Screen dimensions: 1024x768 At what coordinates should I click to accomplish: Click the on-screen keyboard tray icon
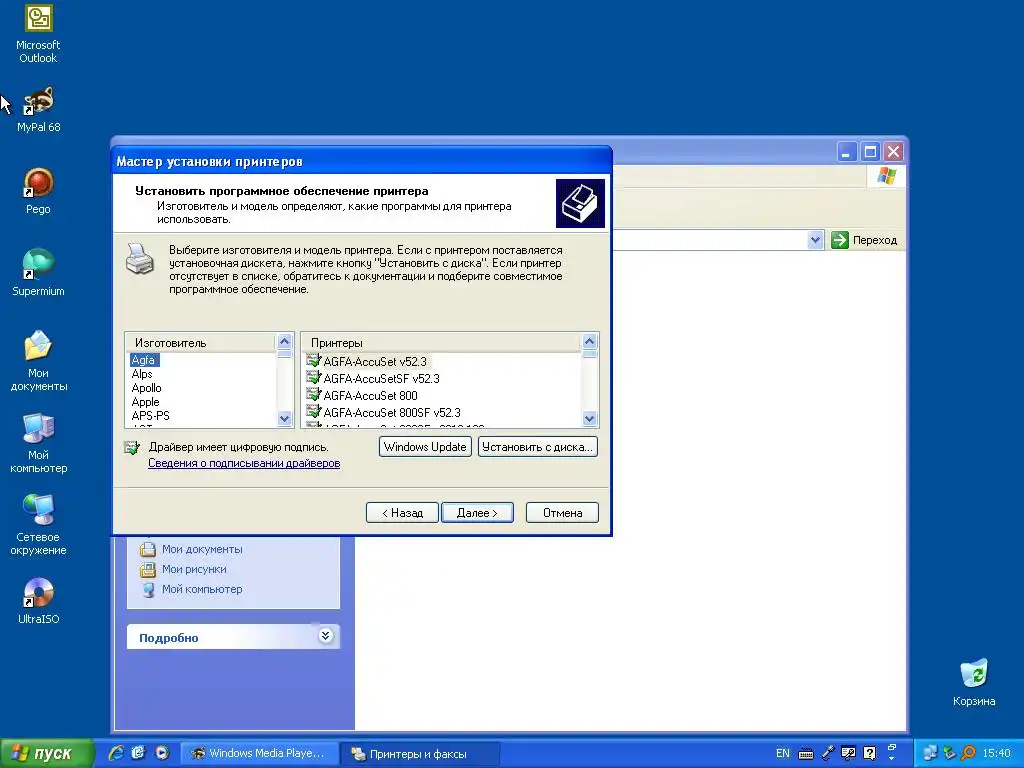806,754
